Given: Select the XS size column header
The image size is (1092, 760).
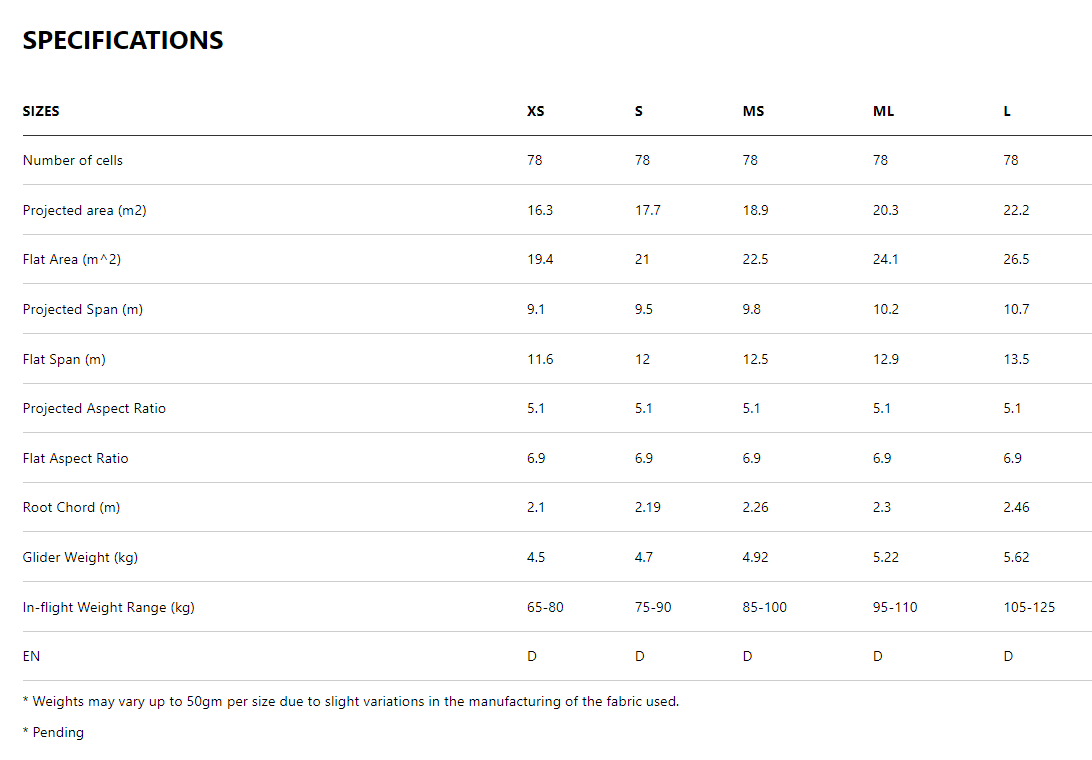Looking at the screenshot, I should click(x=536, y=111).
